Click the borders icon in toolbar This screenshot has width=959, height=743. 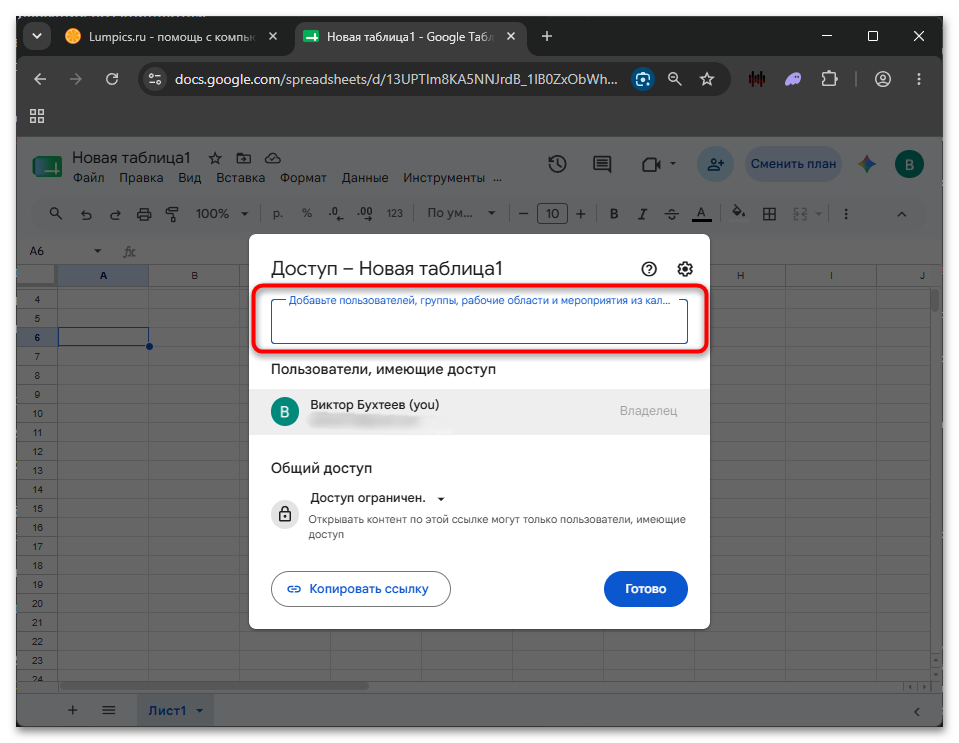(769, 214)
